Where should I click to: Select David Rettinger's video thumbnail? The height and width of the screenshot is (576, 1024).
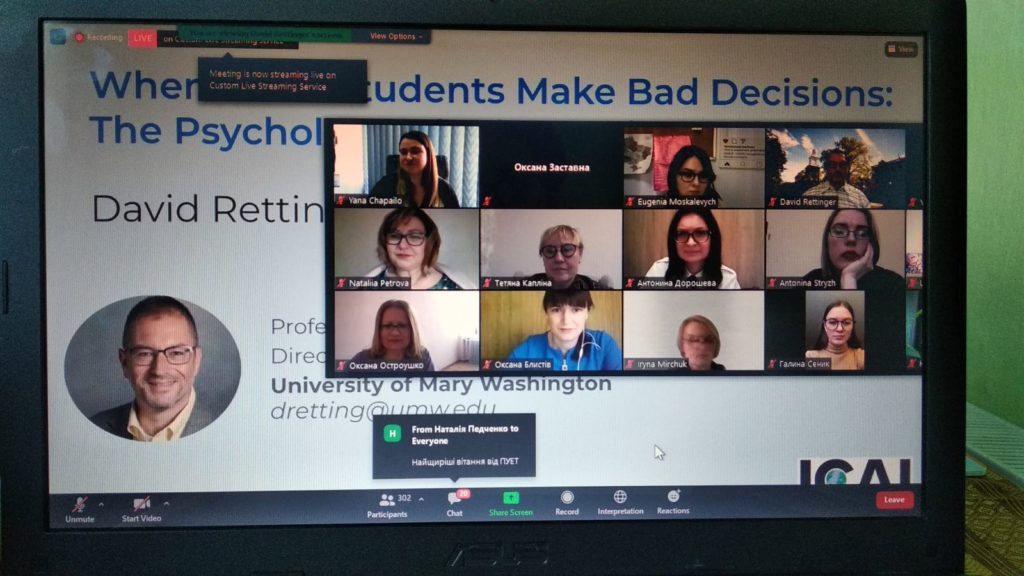tap(835, 167)
